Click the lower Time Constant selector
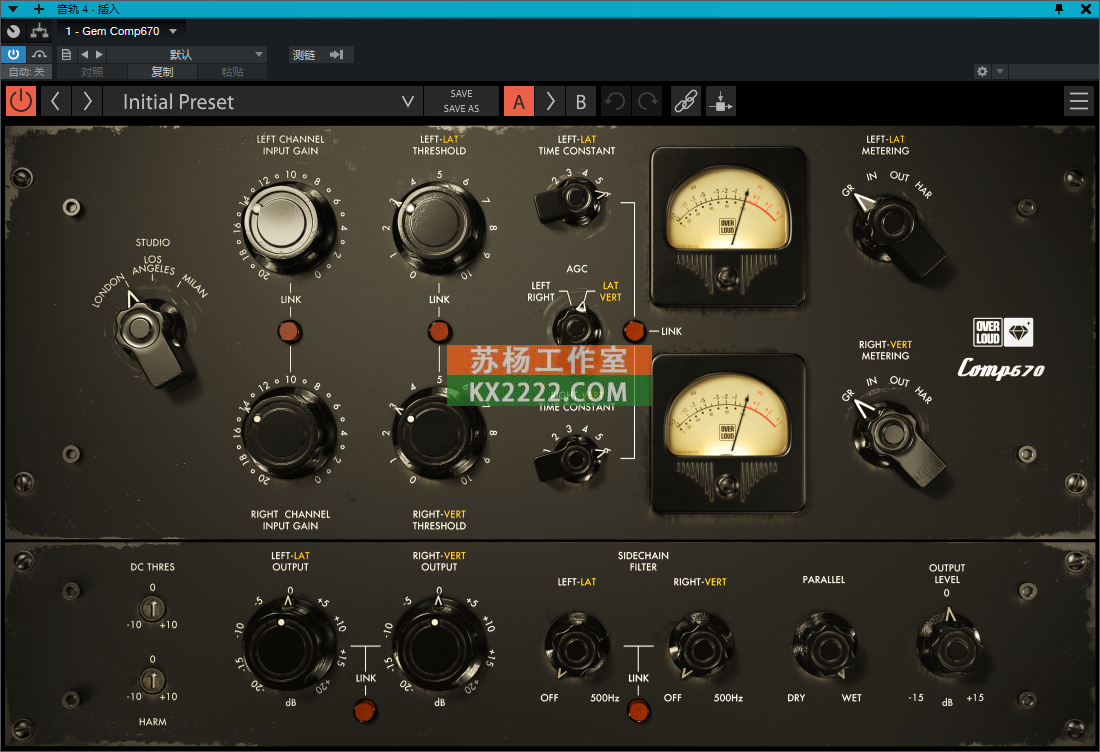1100x752 pixels. click(x=571, y=458)
